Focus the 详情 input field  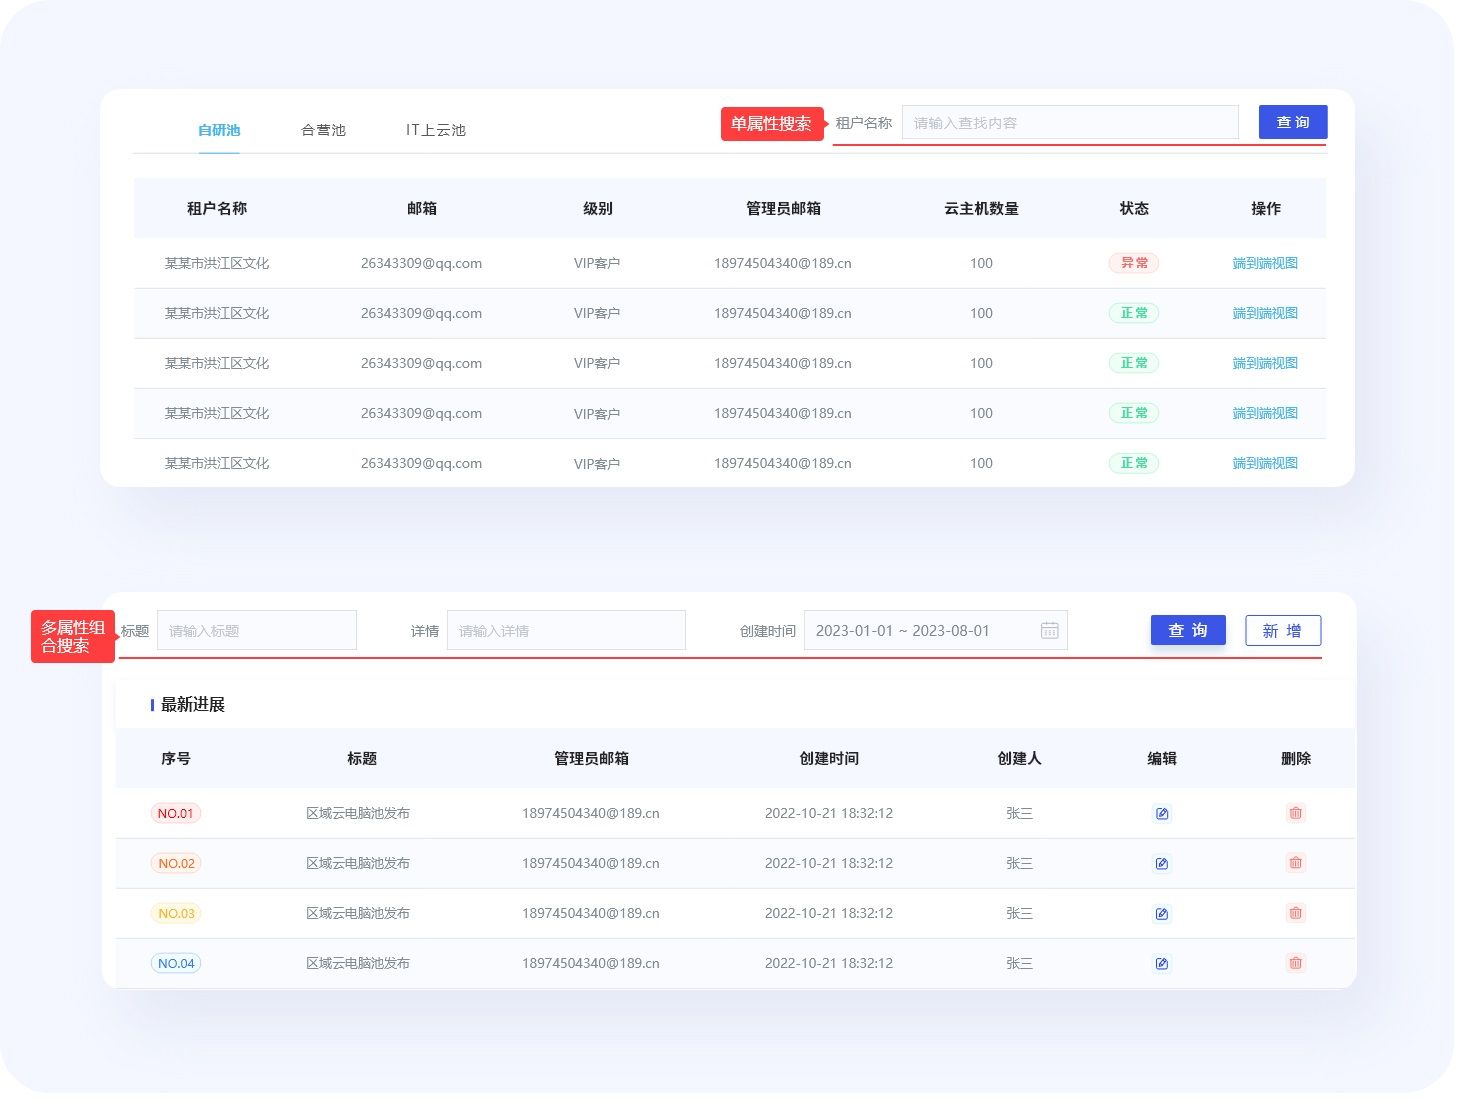click(566, 631)
